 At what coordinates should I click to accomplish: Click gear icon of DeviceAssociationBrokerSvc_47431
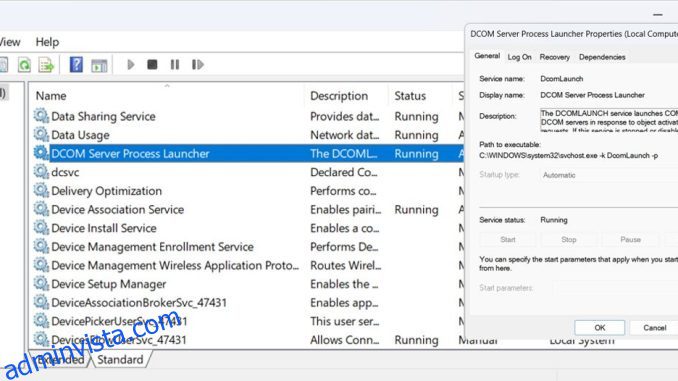(x=41, y=301)
